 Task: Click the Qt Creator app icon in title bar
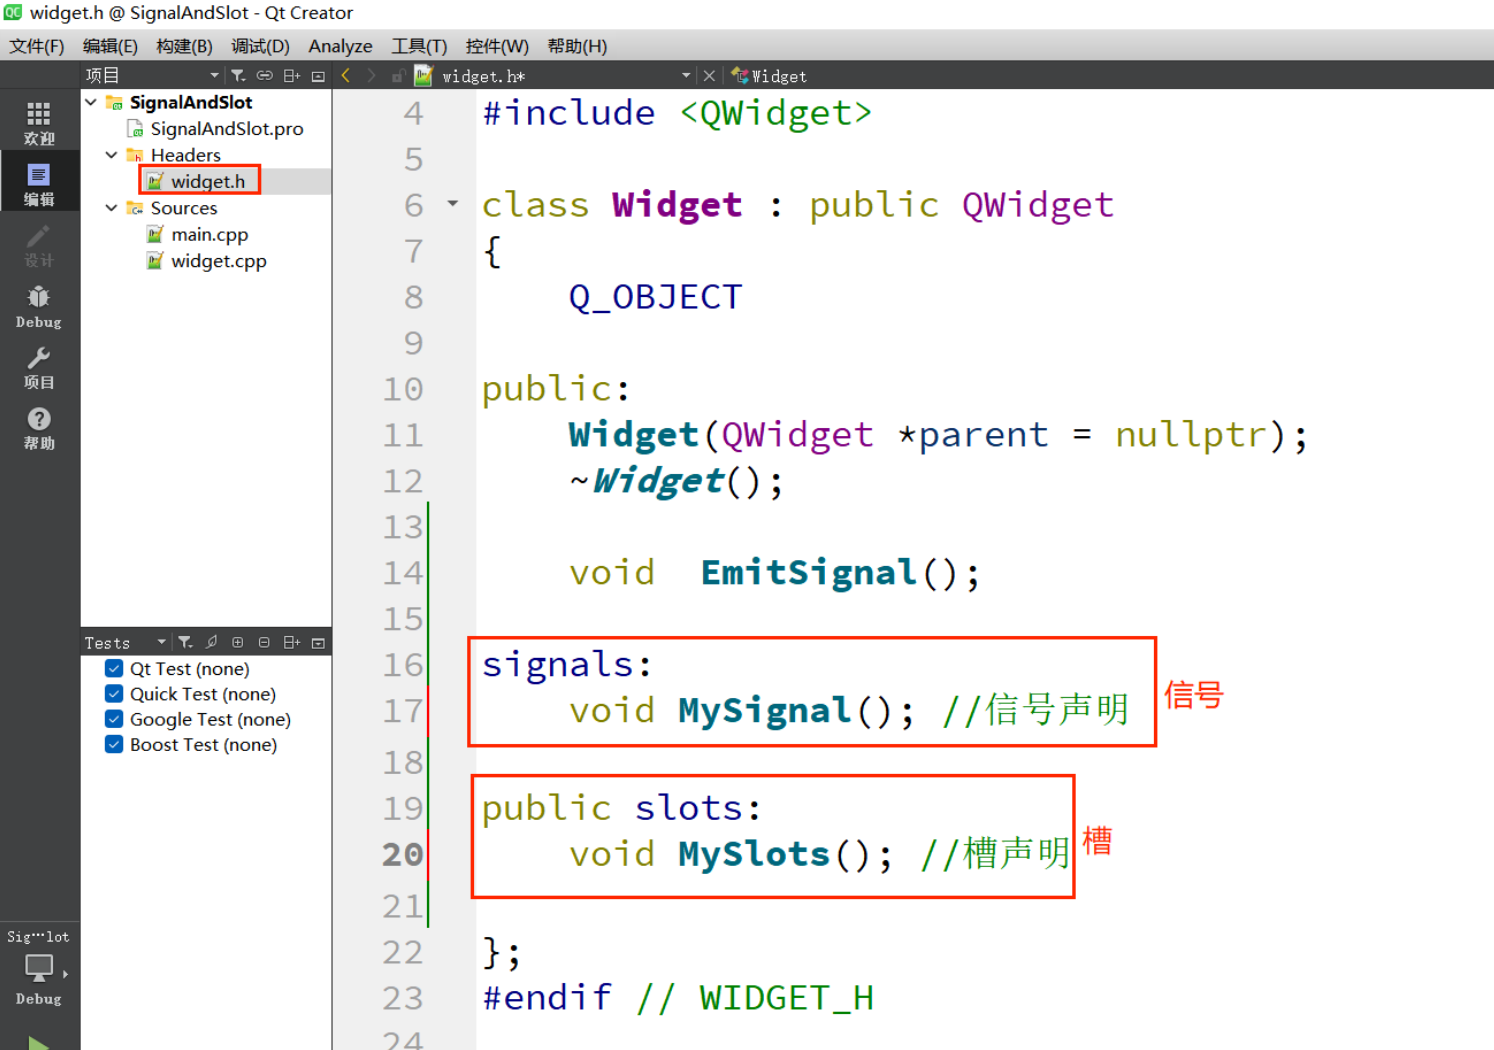(x=12, y=12)
